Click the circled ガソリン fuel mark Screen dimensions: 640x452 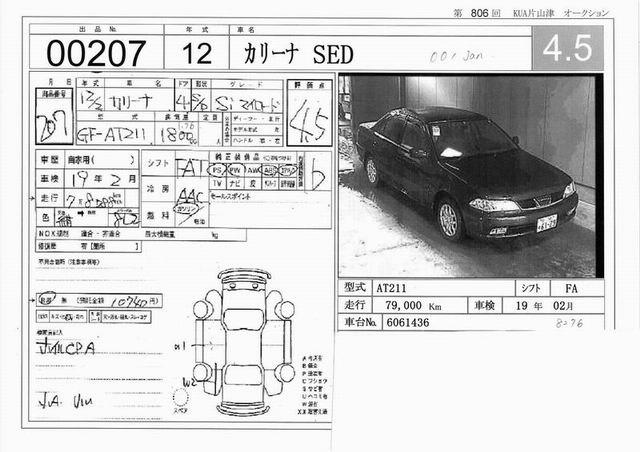click(187, 209)
